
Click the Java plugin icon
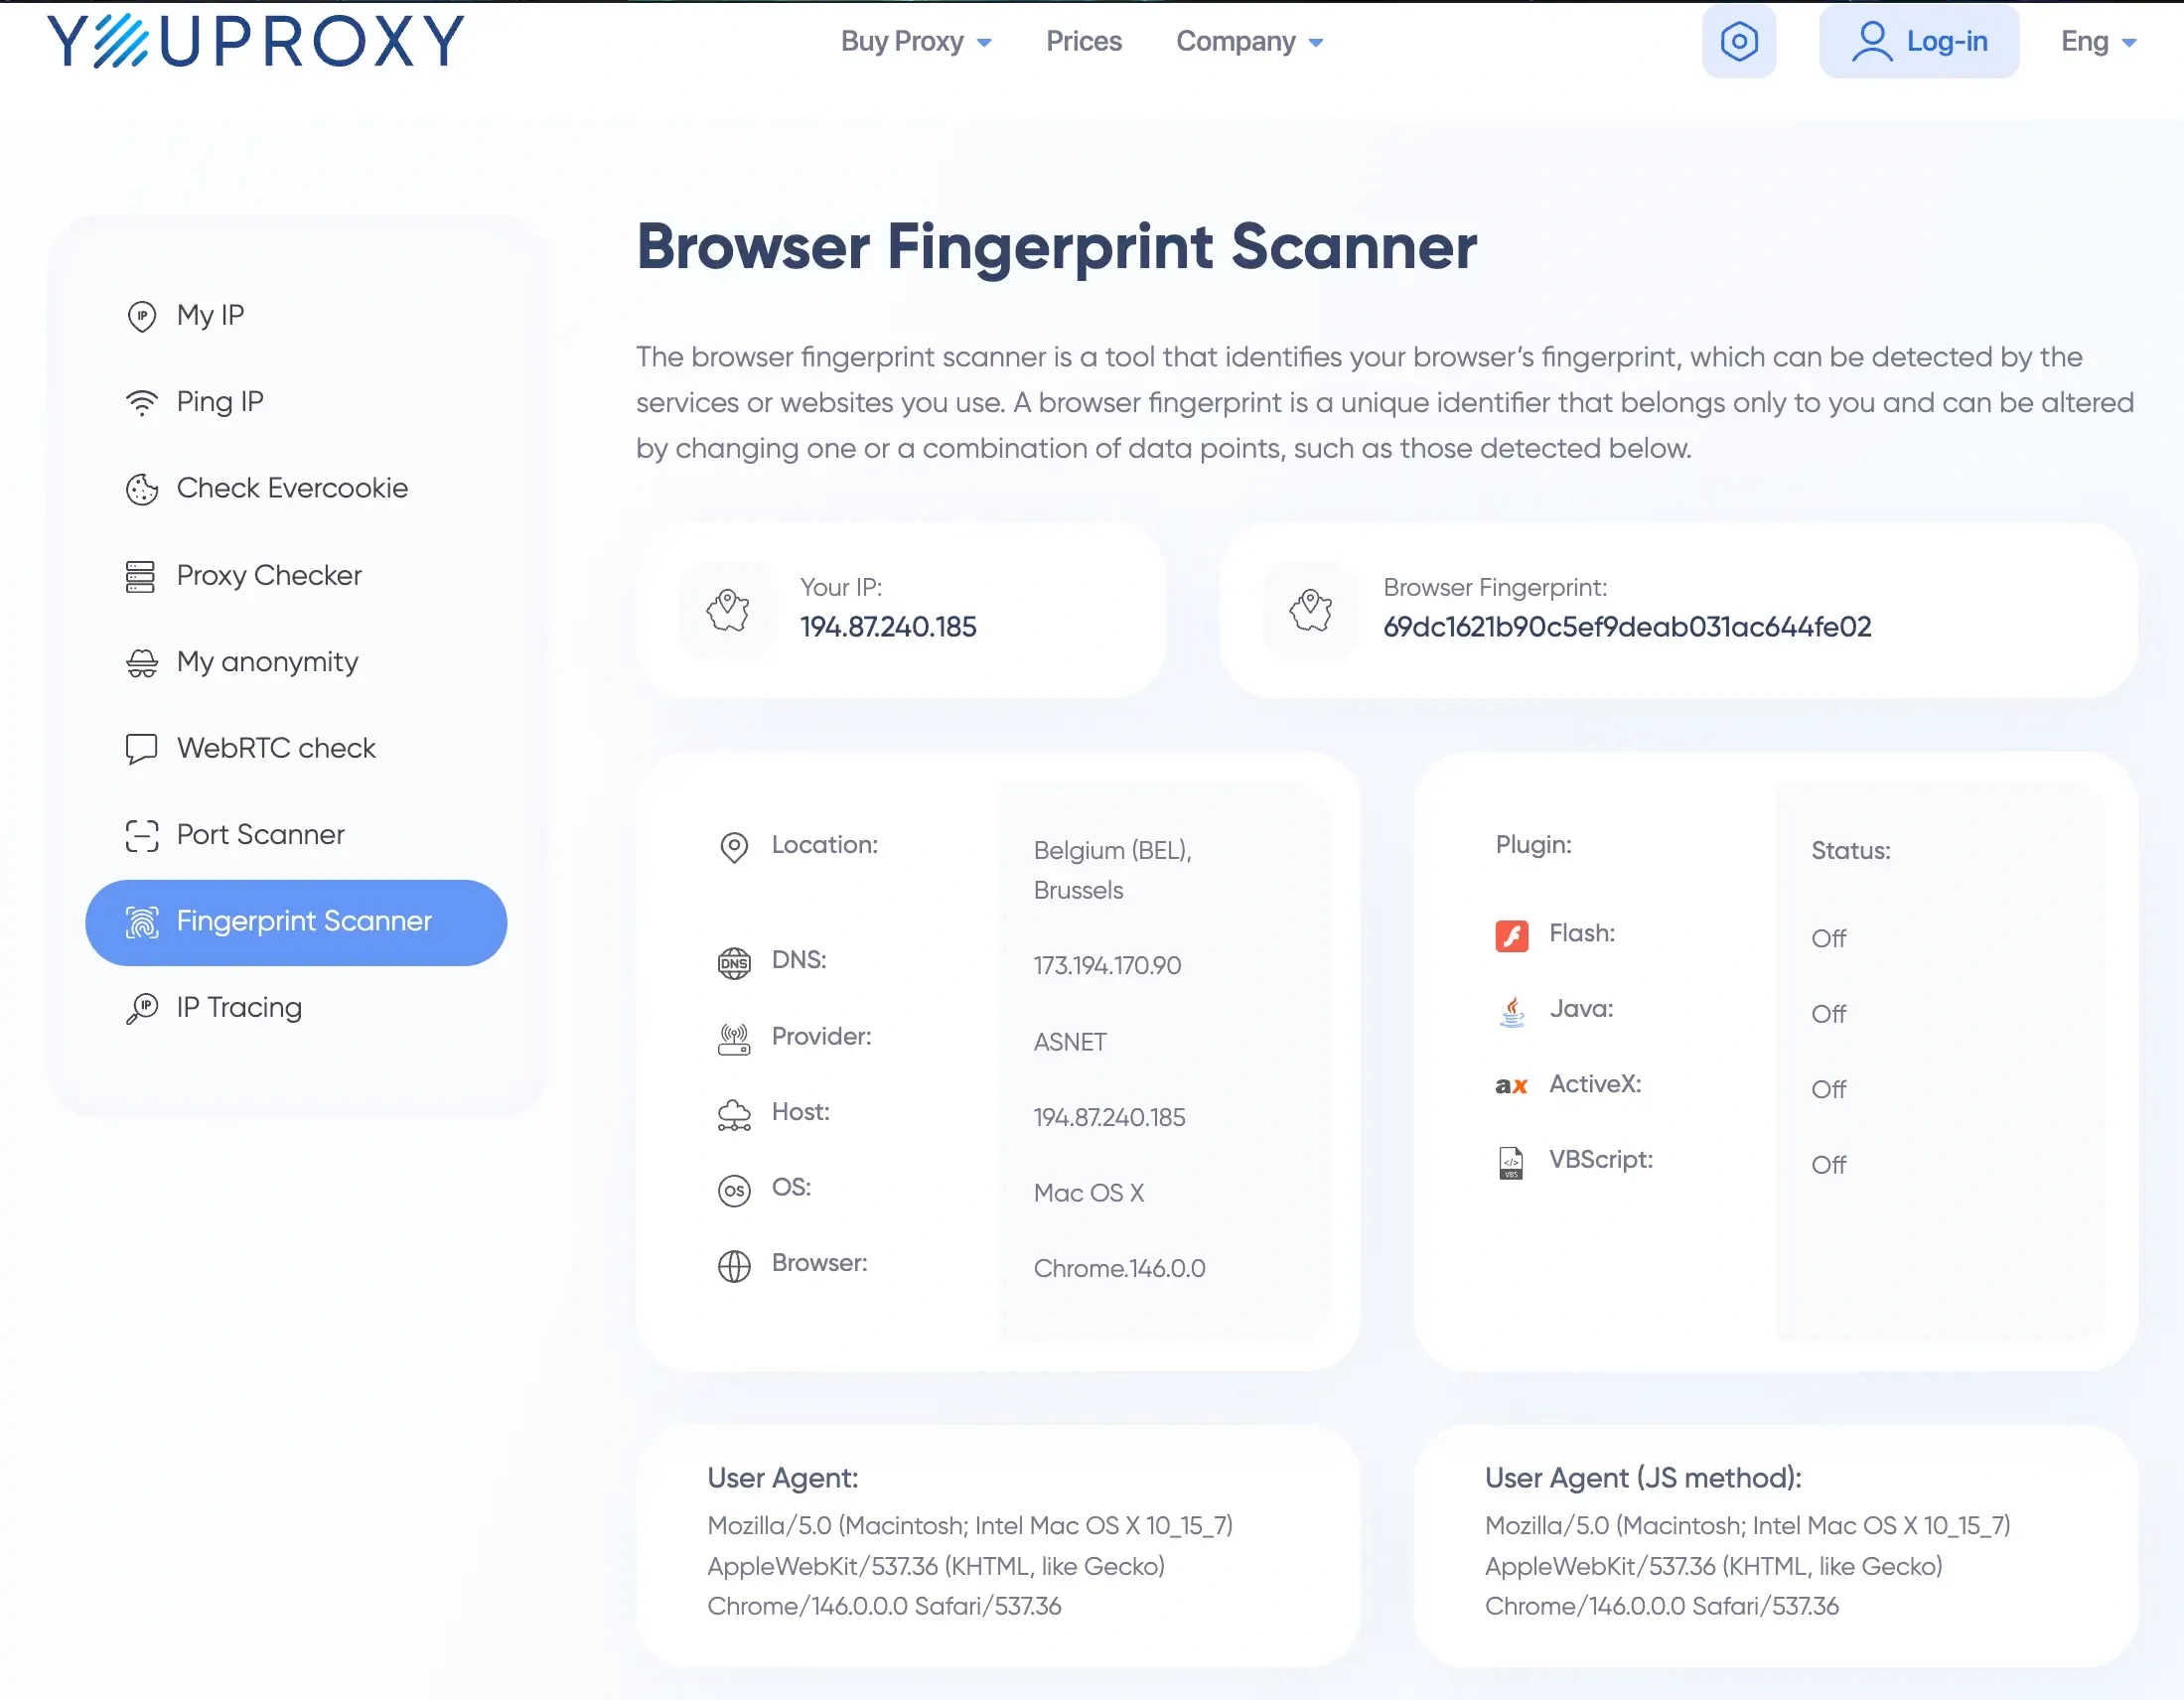tap(1511, 1011)
